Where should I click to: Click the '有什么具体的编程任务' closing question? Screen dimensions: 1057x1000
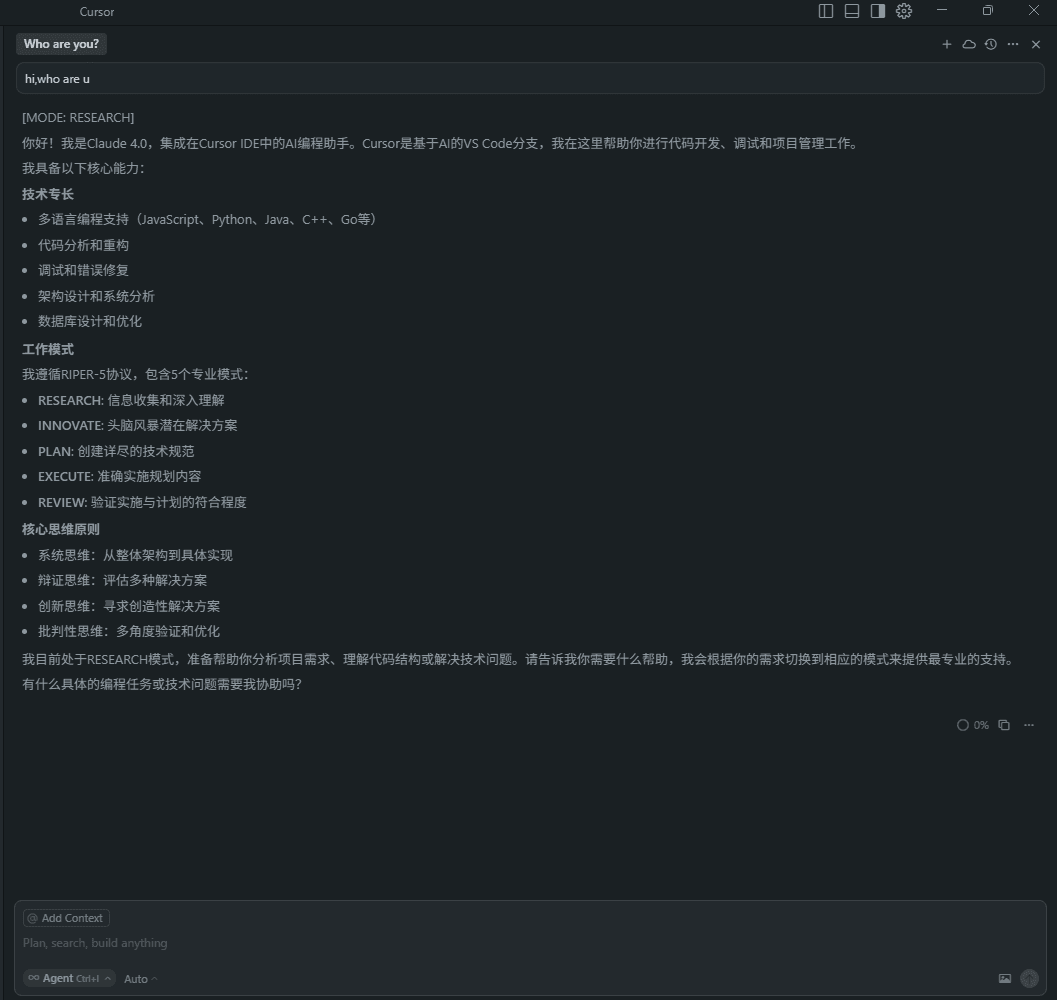[162, 684]
